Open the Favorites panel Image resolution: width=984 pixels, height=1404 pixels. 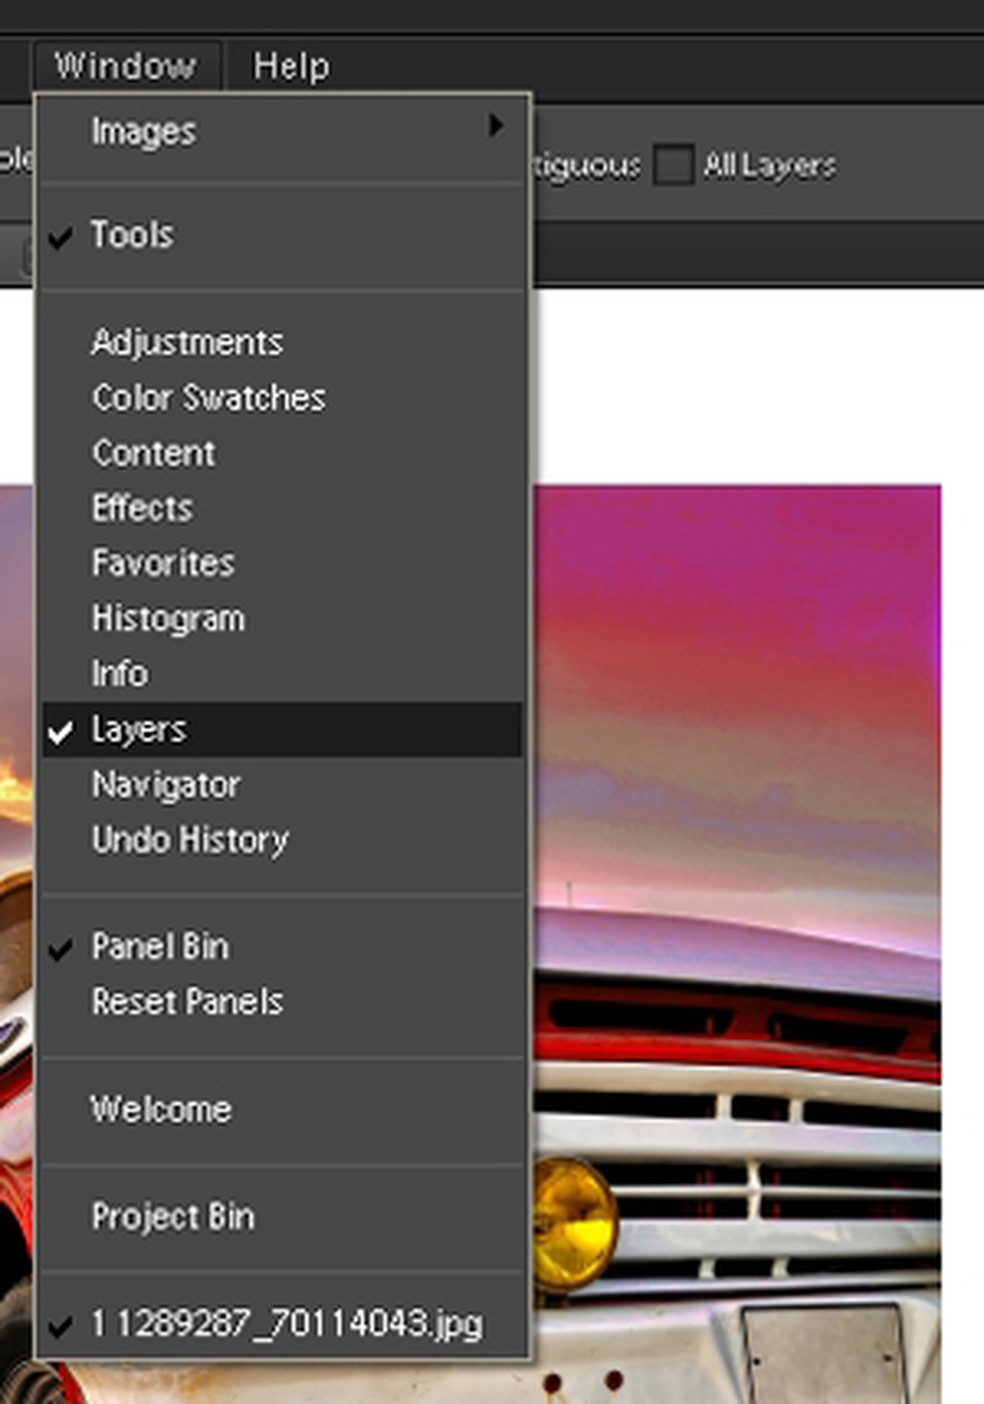click(163, 563)
